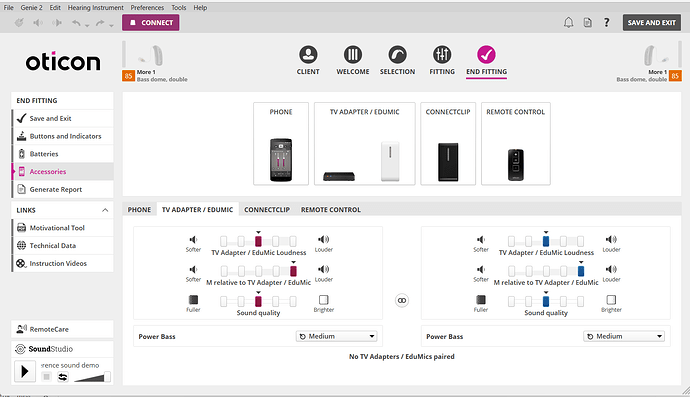Click the left Sound quality Brighter icon
Screen dimensions: 690x397
pyautogui.click(x=323, y=300)
